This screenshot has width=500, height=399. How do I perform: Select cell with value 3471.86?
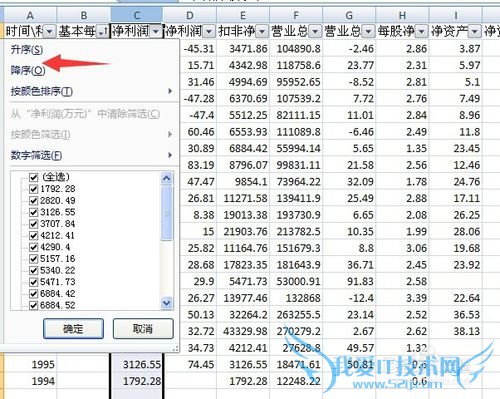coord(243,49)
